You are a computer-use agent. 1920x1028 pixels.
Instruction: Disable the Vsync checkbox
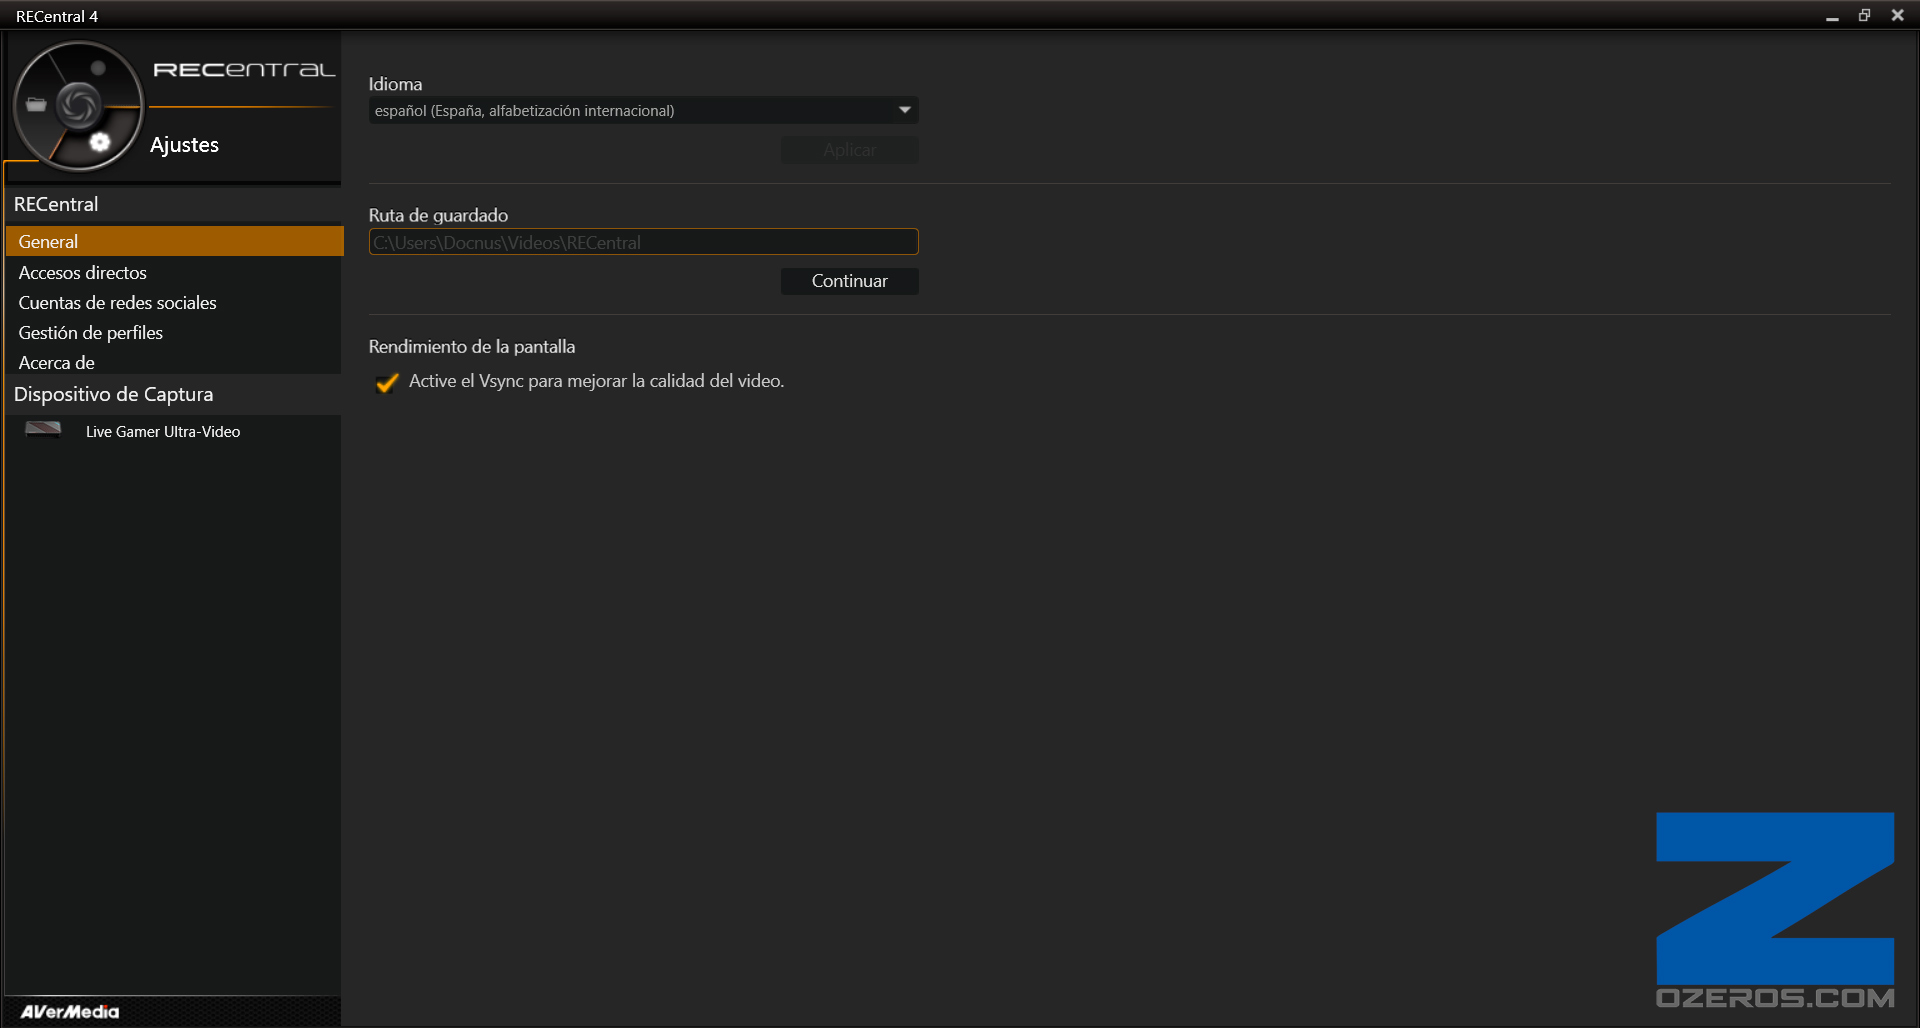(x=387, y=382)
